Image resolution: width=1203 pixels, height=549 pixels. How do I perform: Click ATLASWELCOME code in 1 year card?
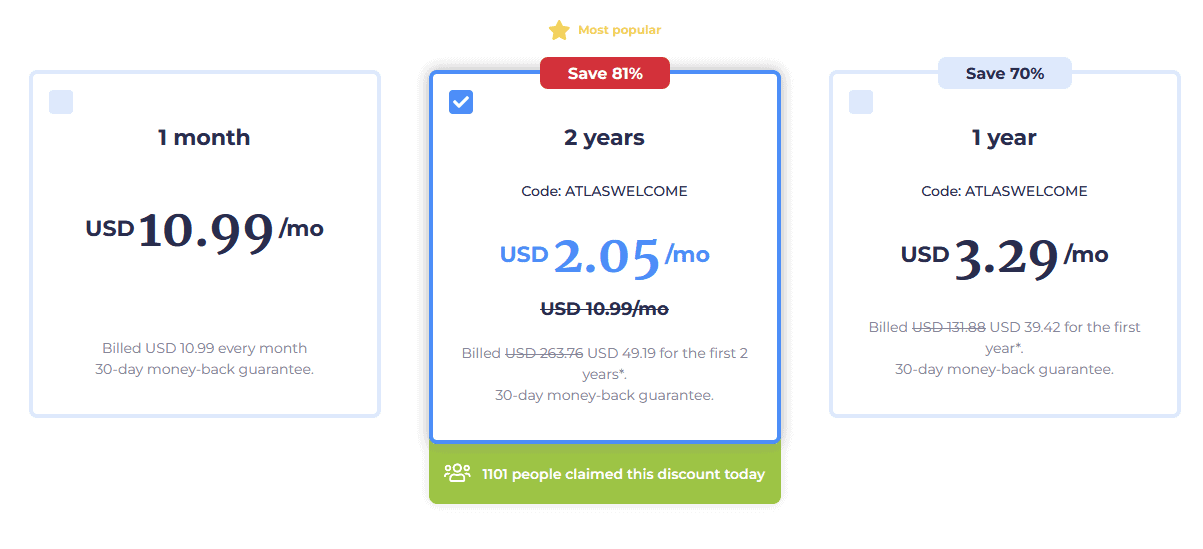point(1024,191)
